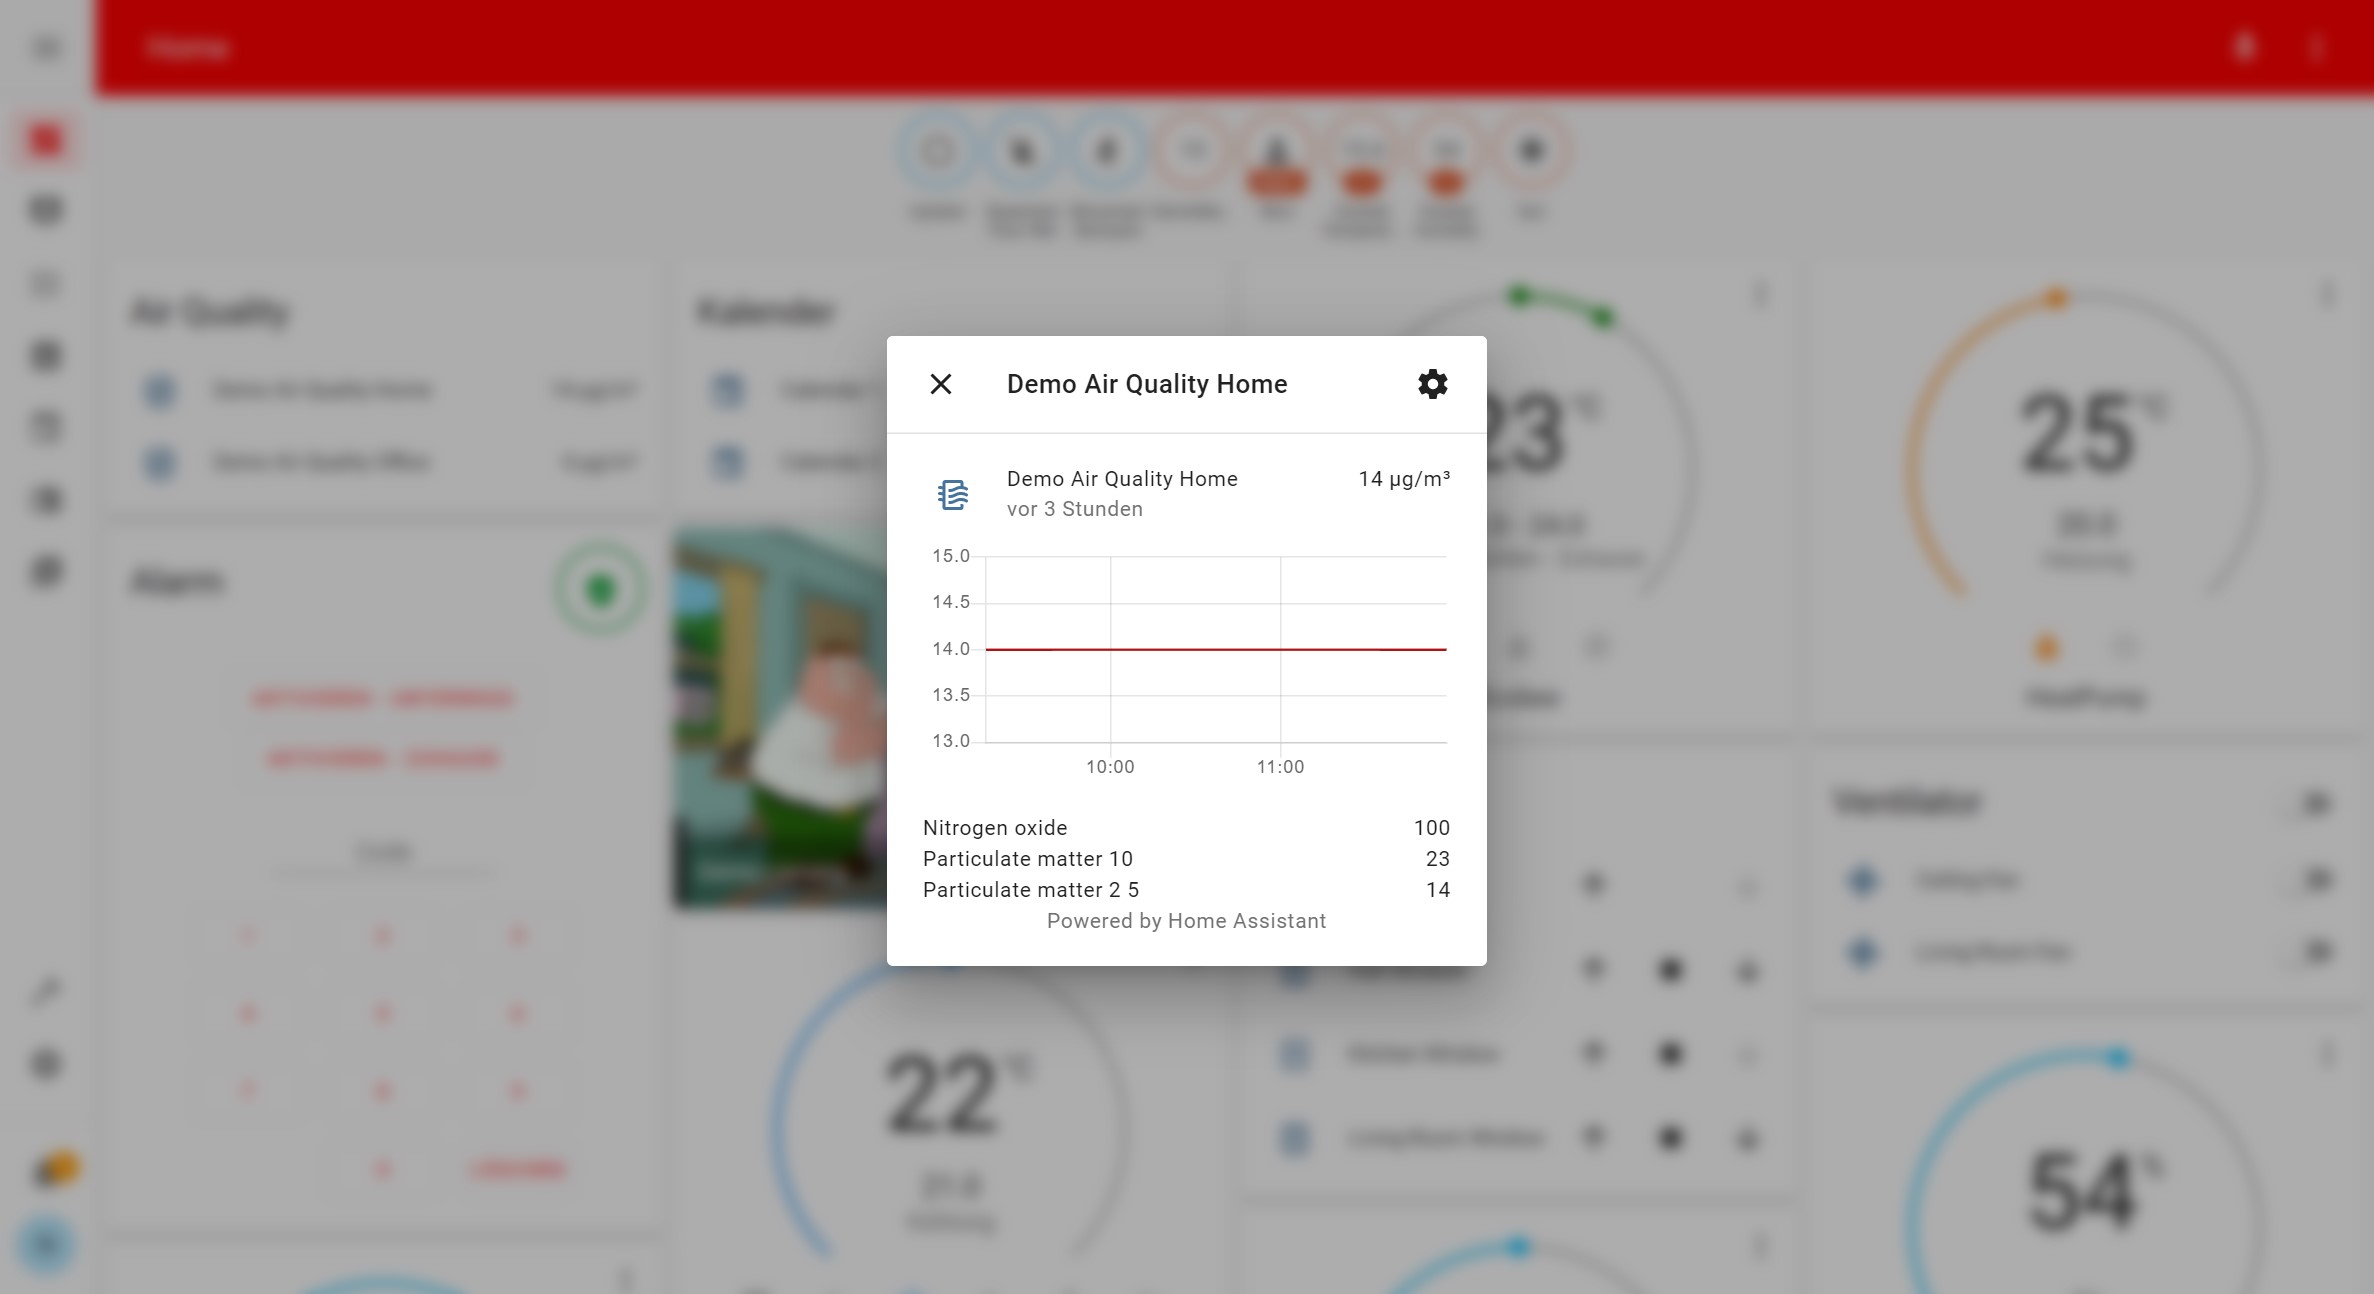Viewport: 2374px width, 1294px height.
Task: Close the Demo Air Quality Home dialog
Action: [x=940, y=384]
